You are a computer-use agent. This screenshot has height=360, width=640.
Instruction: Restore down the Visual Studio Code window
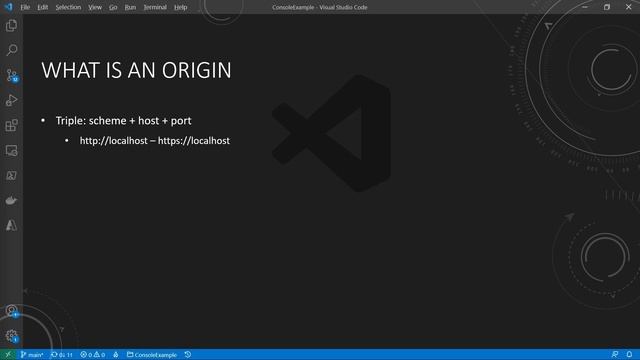pyautogui.click(x=607, y=7)
